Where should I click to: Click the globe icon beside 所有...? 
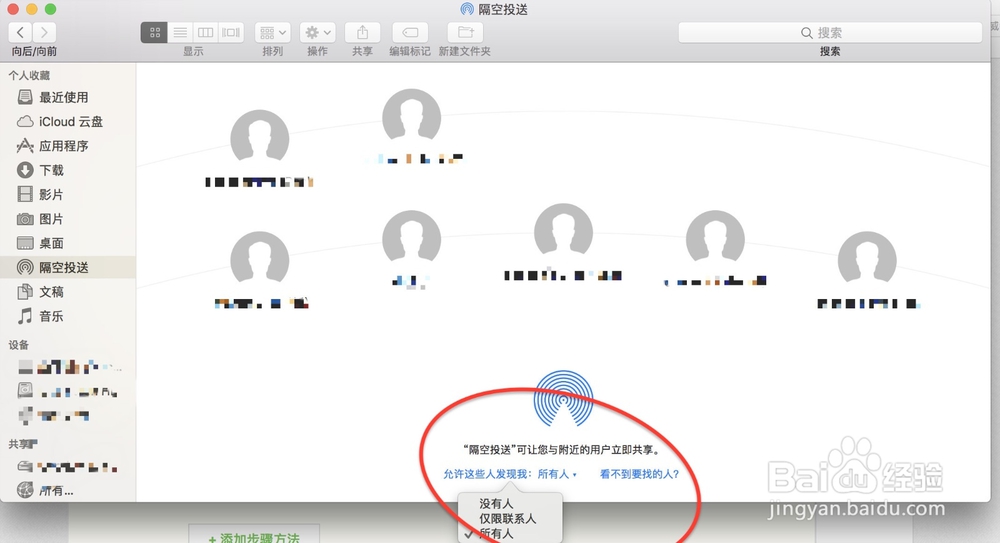click(x=25, y=490)
